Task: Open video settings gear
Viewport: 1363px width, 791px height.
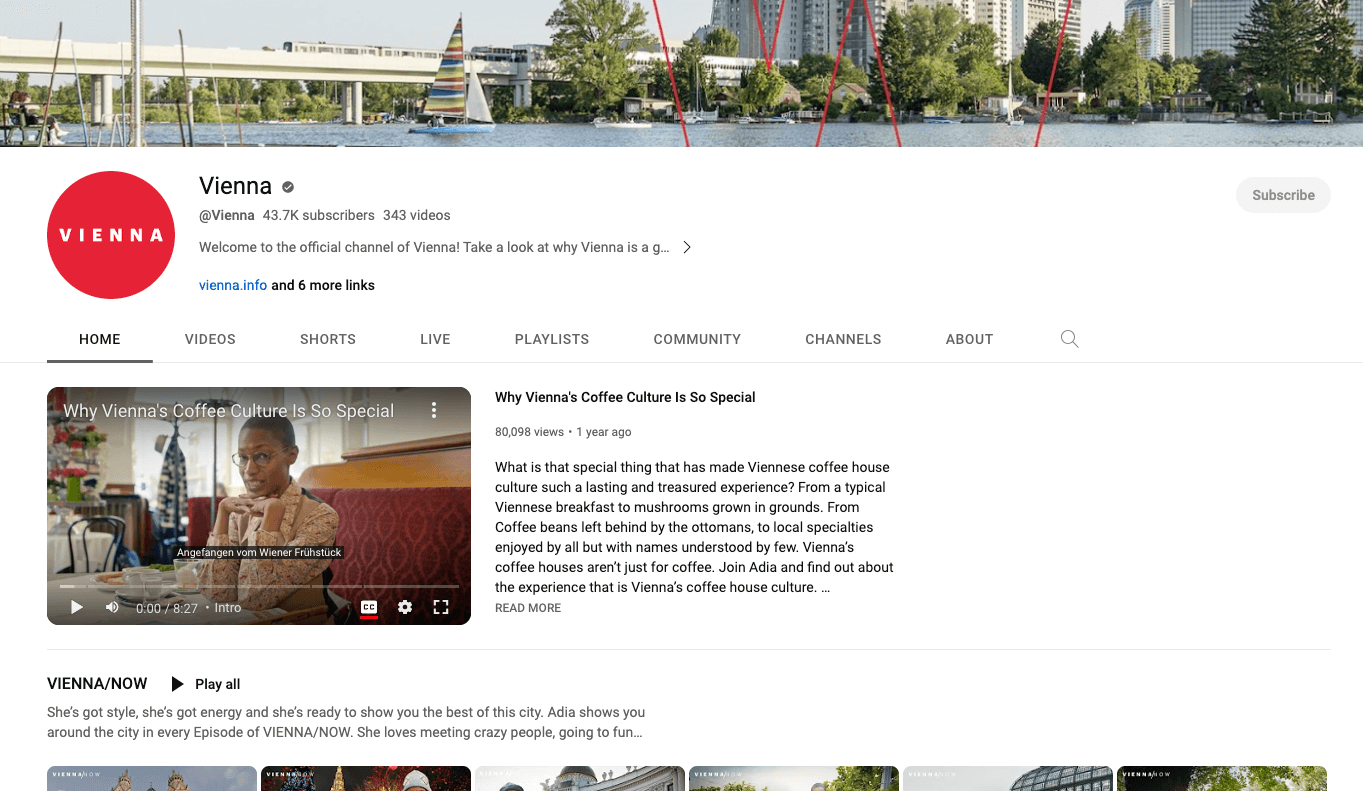Action: coord(405,607)
